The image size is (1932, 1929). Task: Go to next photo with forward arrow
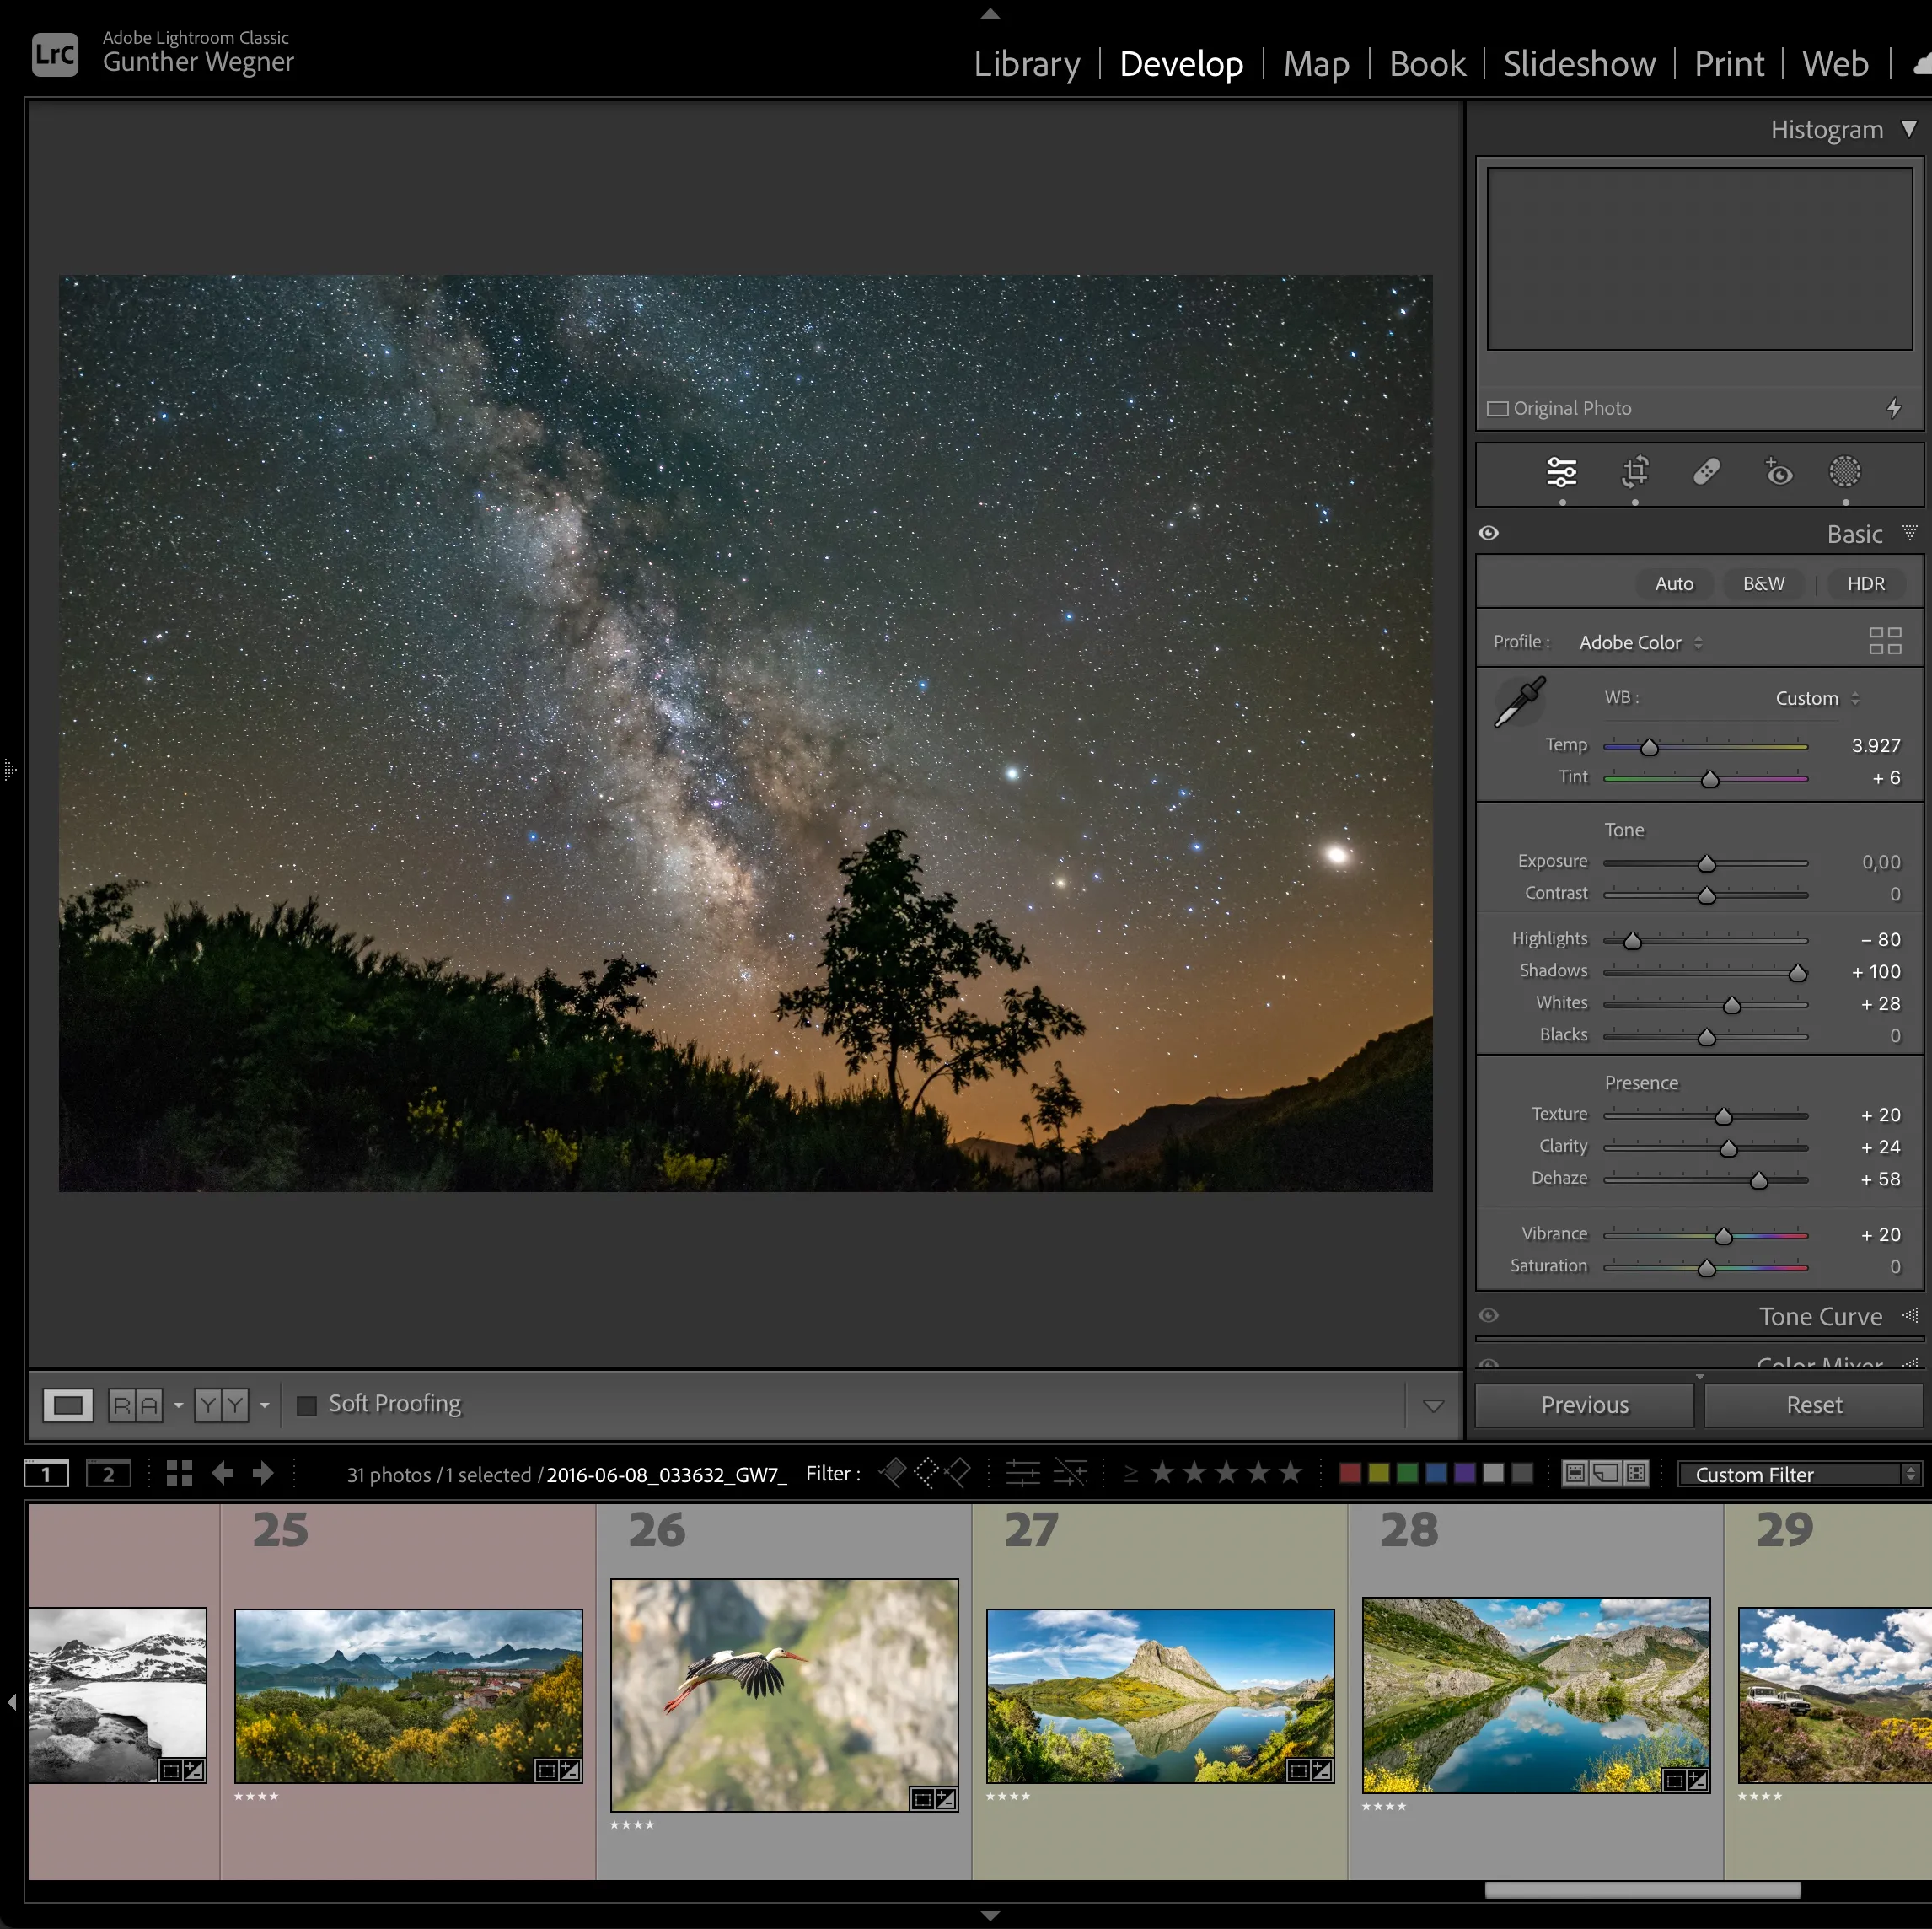[263, 1473]
